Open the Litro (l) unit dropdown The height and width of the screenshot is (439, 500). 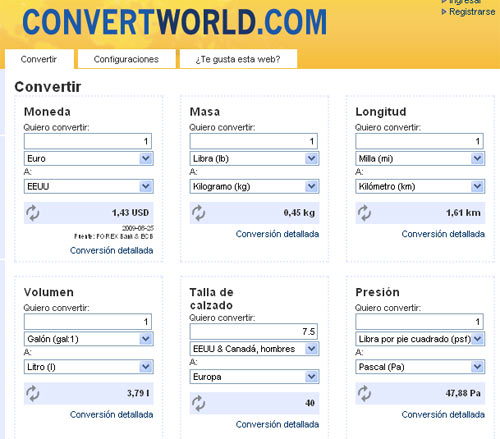pos(88,367)
